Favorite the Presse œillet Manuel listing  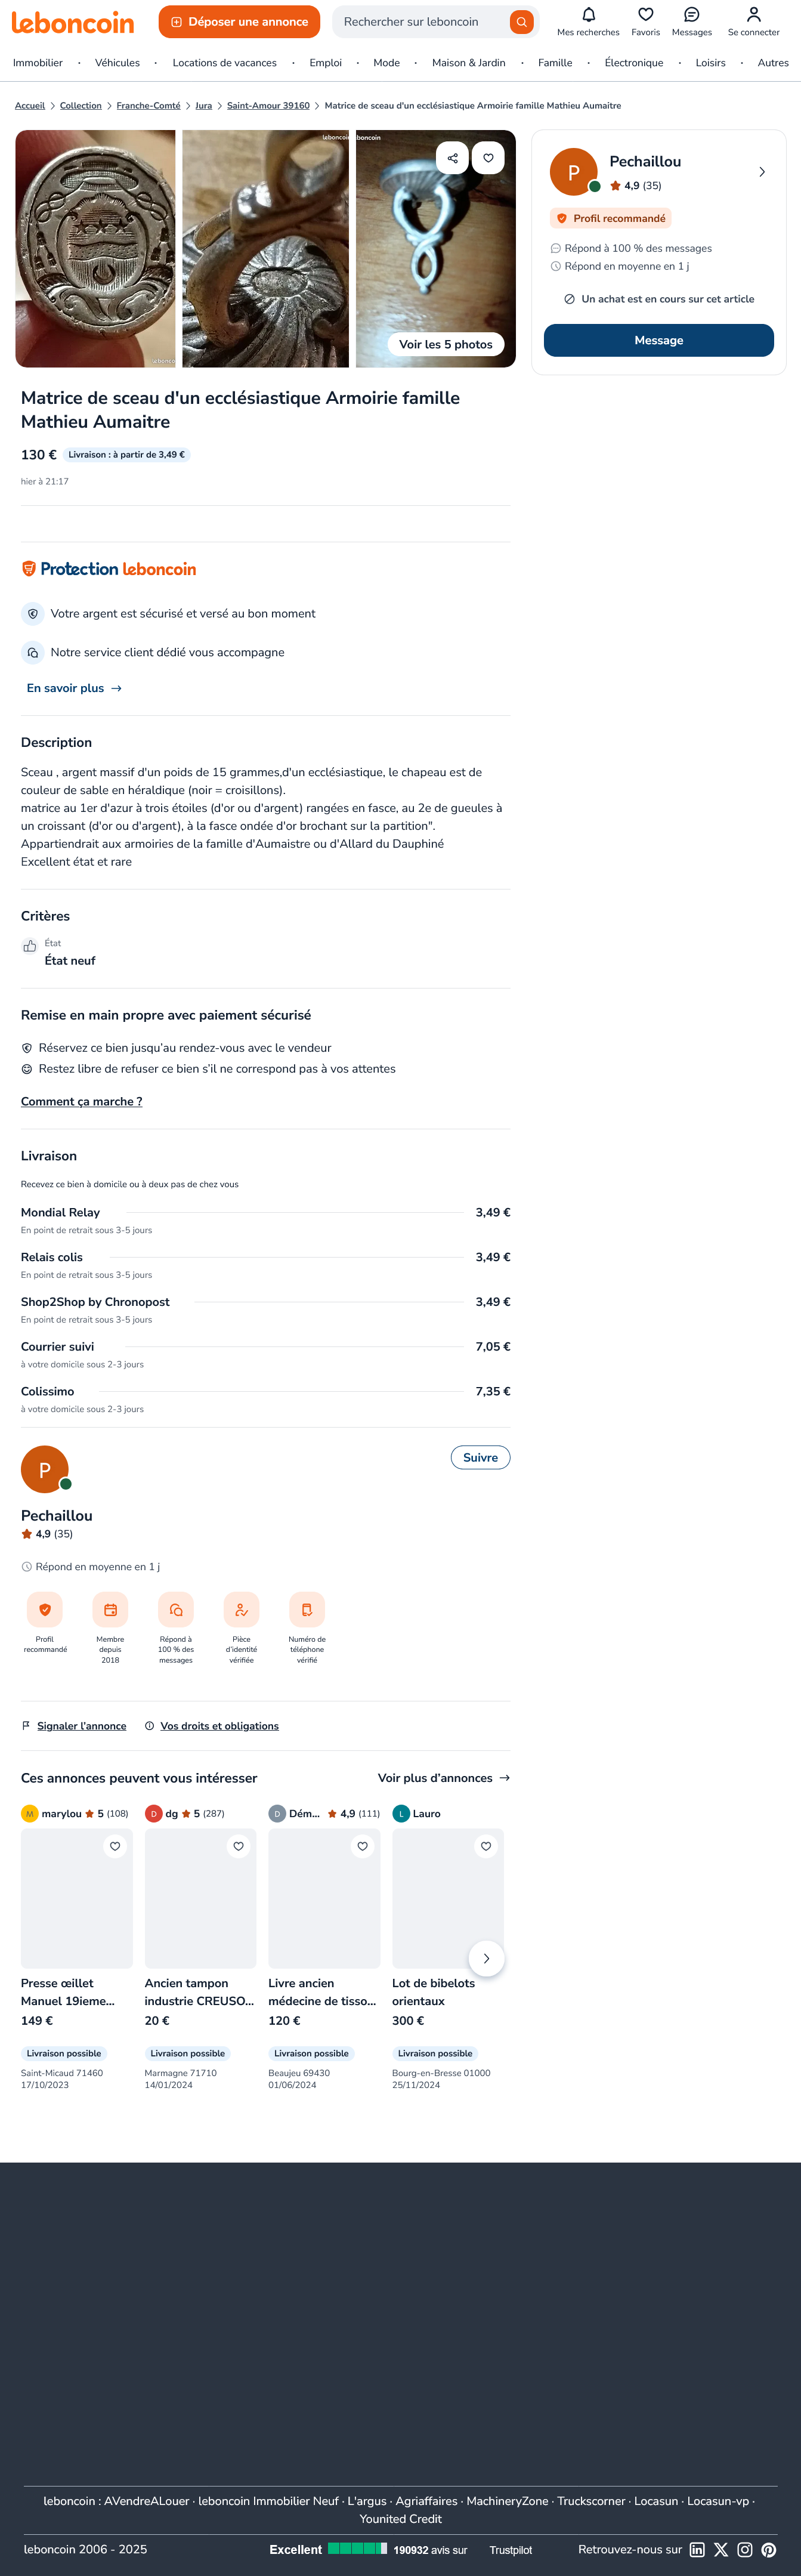pyautogui.click(x=115, y=1846)
